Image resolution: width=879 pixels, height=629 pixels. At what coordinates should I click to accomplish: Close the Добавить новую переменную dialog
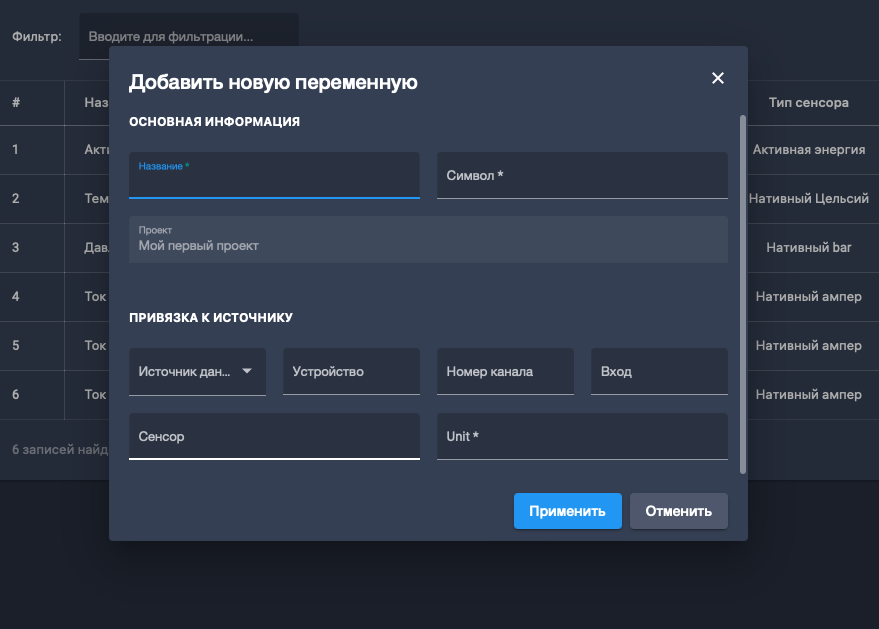tap(717, 79)
